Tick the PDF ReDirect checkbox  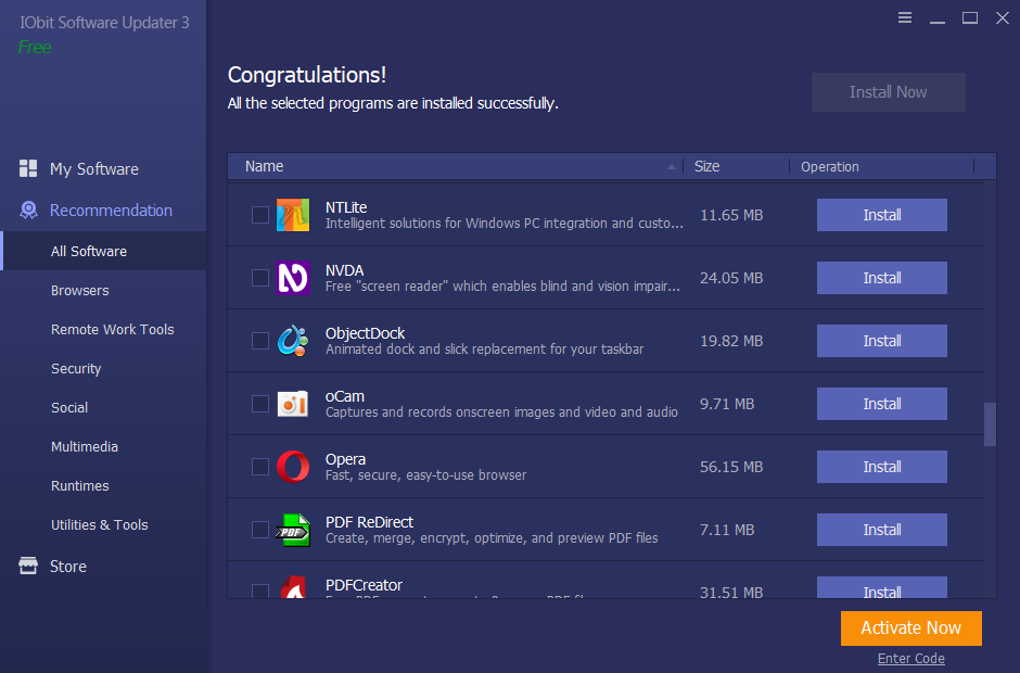click(x=260, y=530)
